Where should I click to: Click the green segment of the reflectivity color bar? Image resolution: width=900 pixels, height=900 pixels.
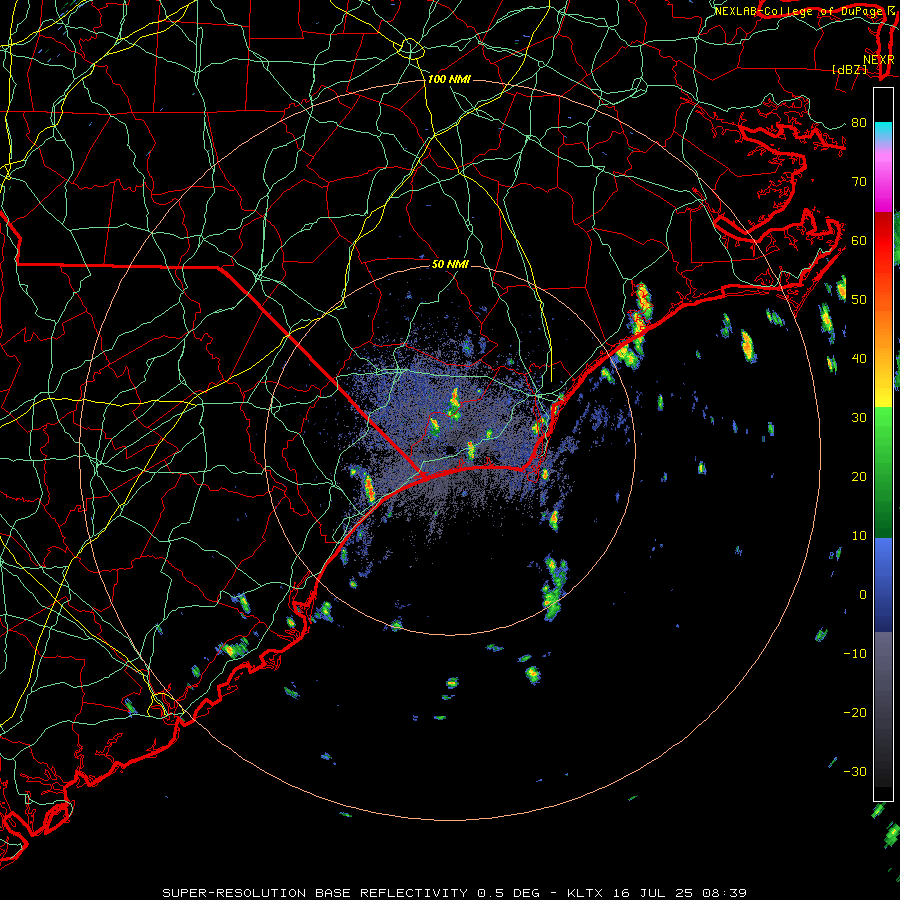[x=883, y=472]
